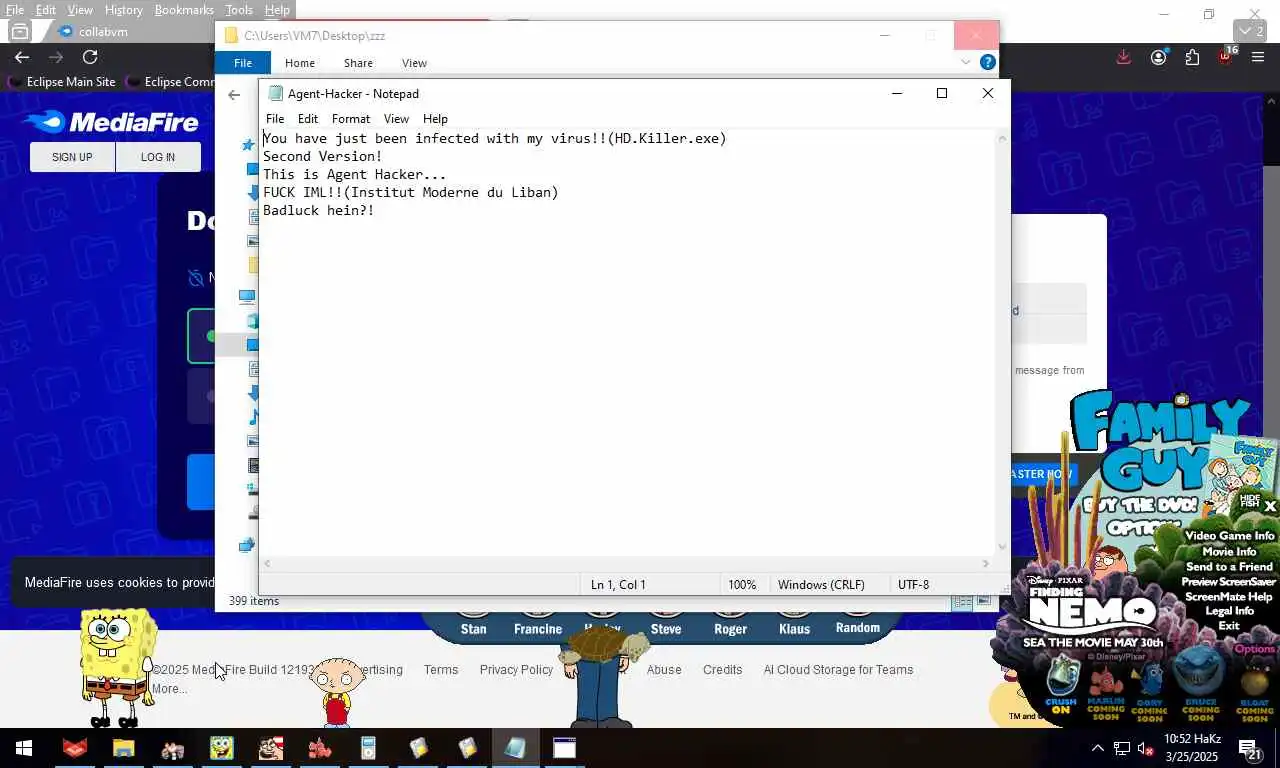Open the browser extensions puzzle icon
1280x768 pixels.
(1192, 57)
